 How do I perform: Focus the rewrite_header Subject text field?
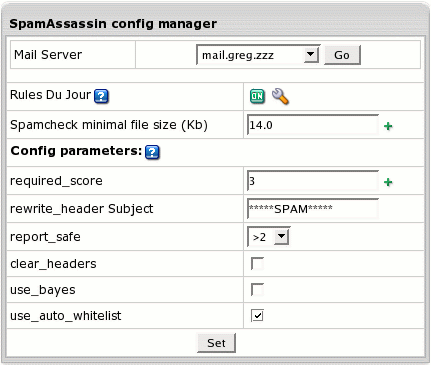[x=313, y=209]
